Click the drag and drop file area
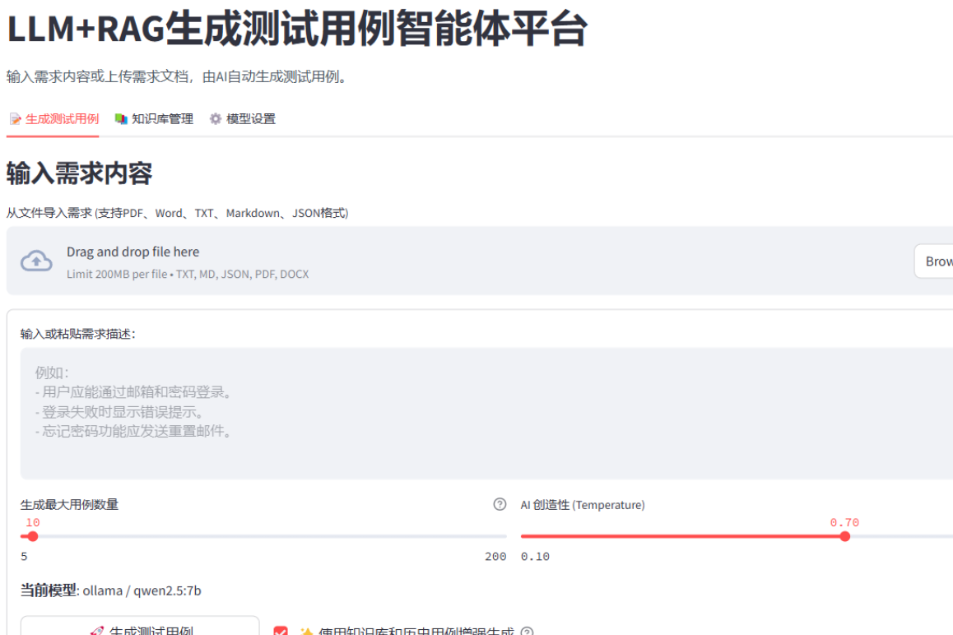 pyautogui.click(x=480, y=261)
